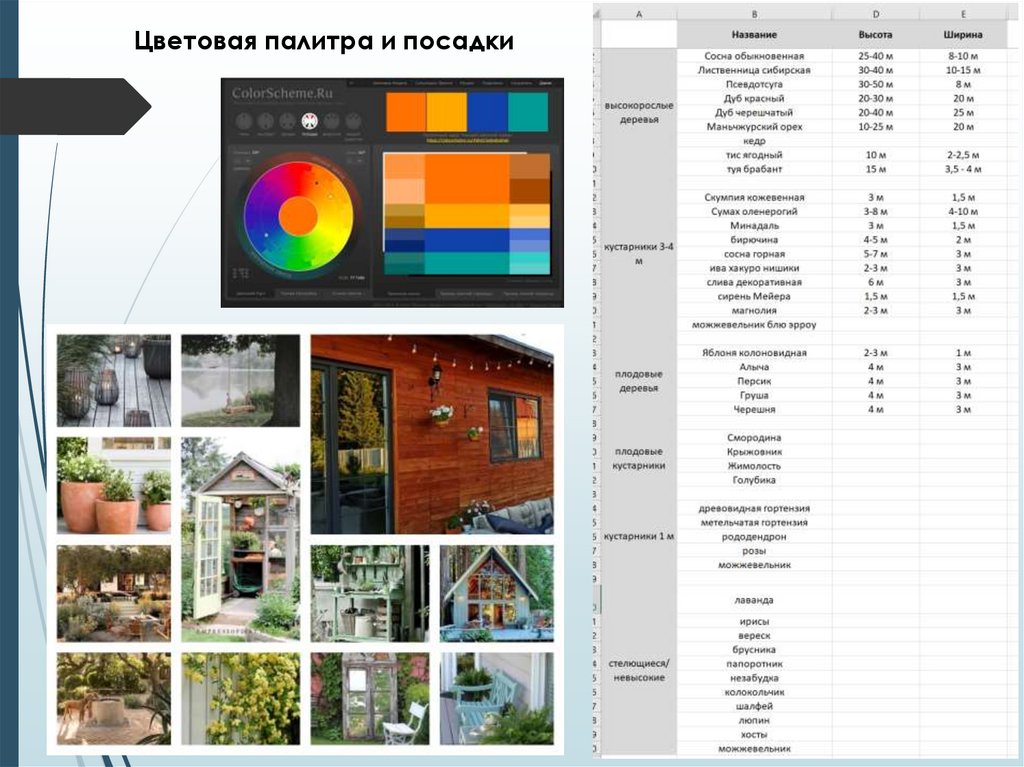Screen dimensions: 1024x767
Task: Click the large orange block in palette preview
Action: coord(467,179)
